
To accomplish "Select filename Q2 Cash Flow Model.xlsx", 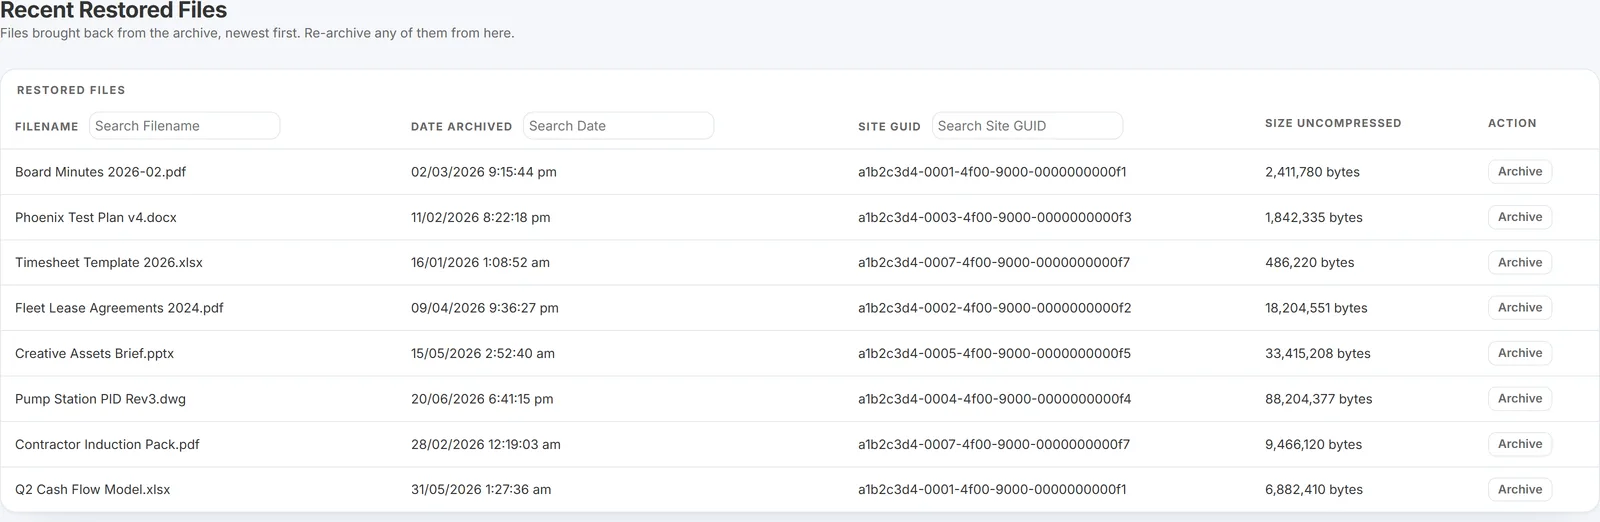I will point(92,490).
